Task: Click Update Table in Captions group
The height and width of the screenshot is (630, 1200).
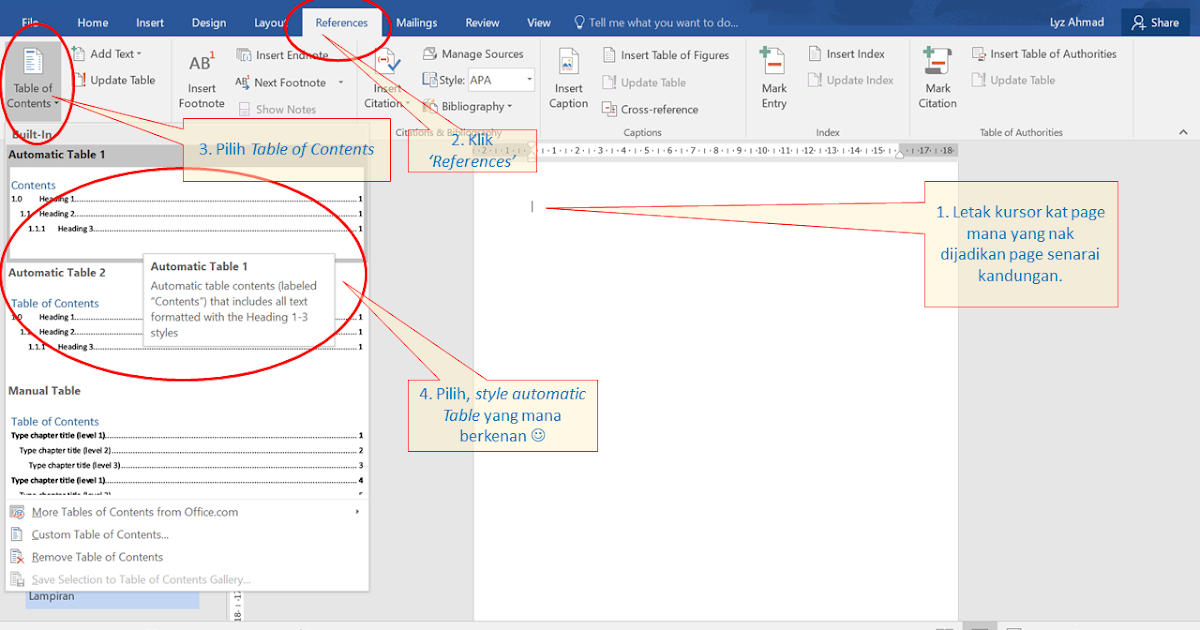Action: (x=644, y=83)
